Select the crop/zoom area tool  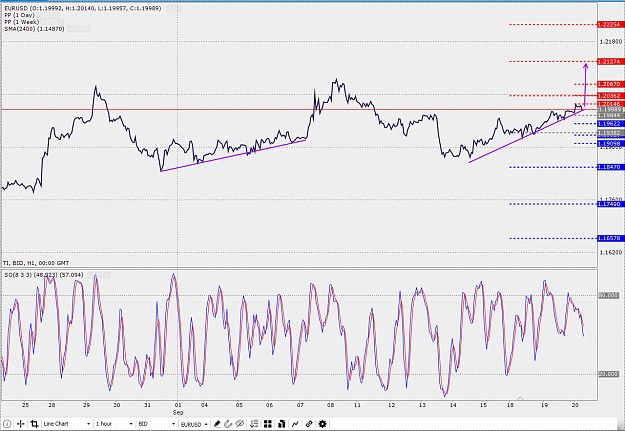(34, 424)
